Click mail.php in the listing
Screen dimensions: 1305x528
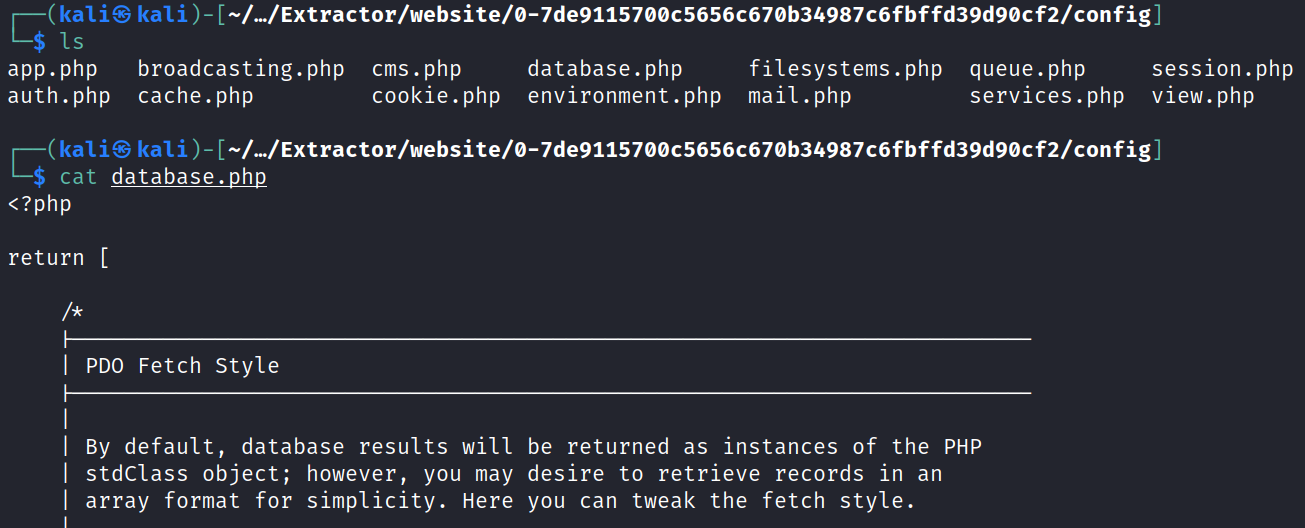click(799, 97)
